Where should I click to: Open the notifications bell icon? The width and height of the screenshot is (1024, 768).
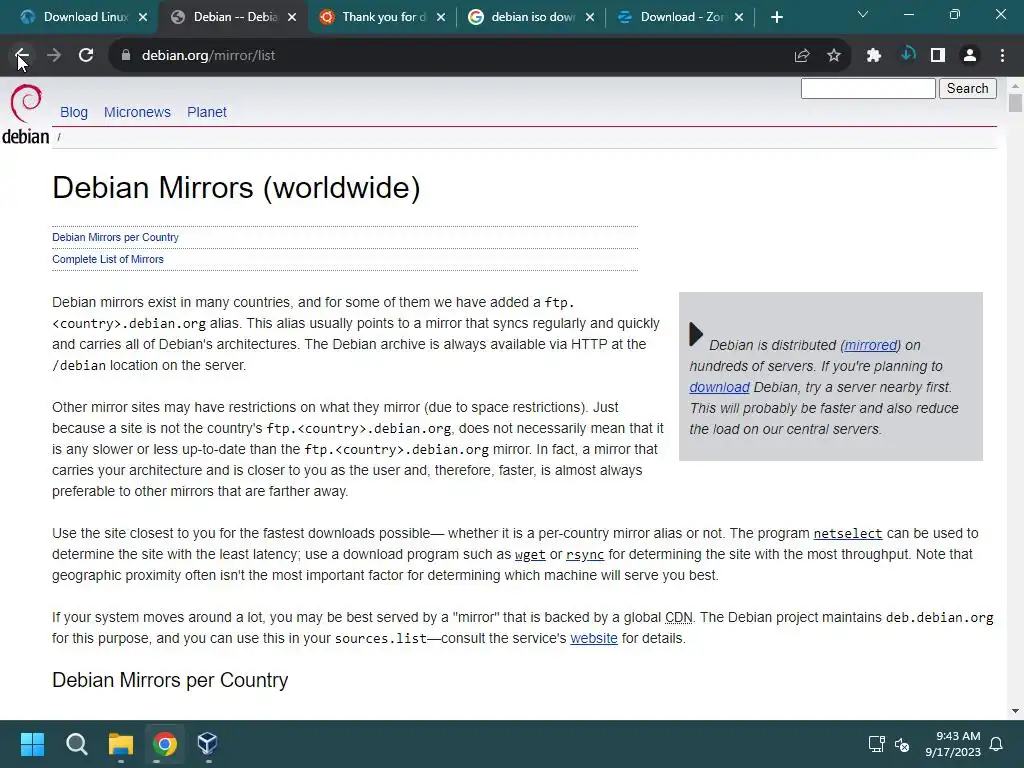pyautogui.click(x=997, y=744)
